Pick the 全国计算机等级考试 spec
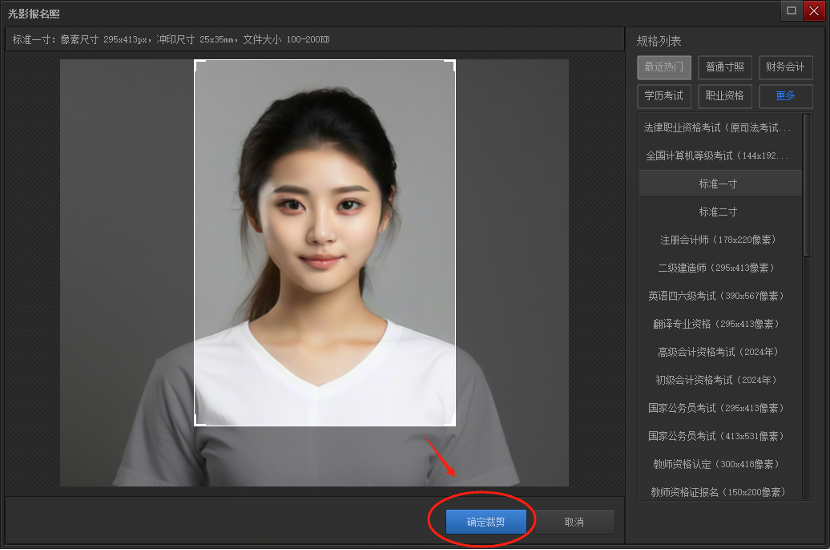The height and width of the screenshot is (550, 830). (720, 156)
